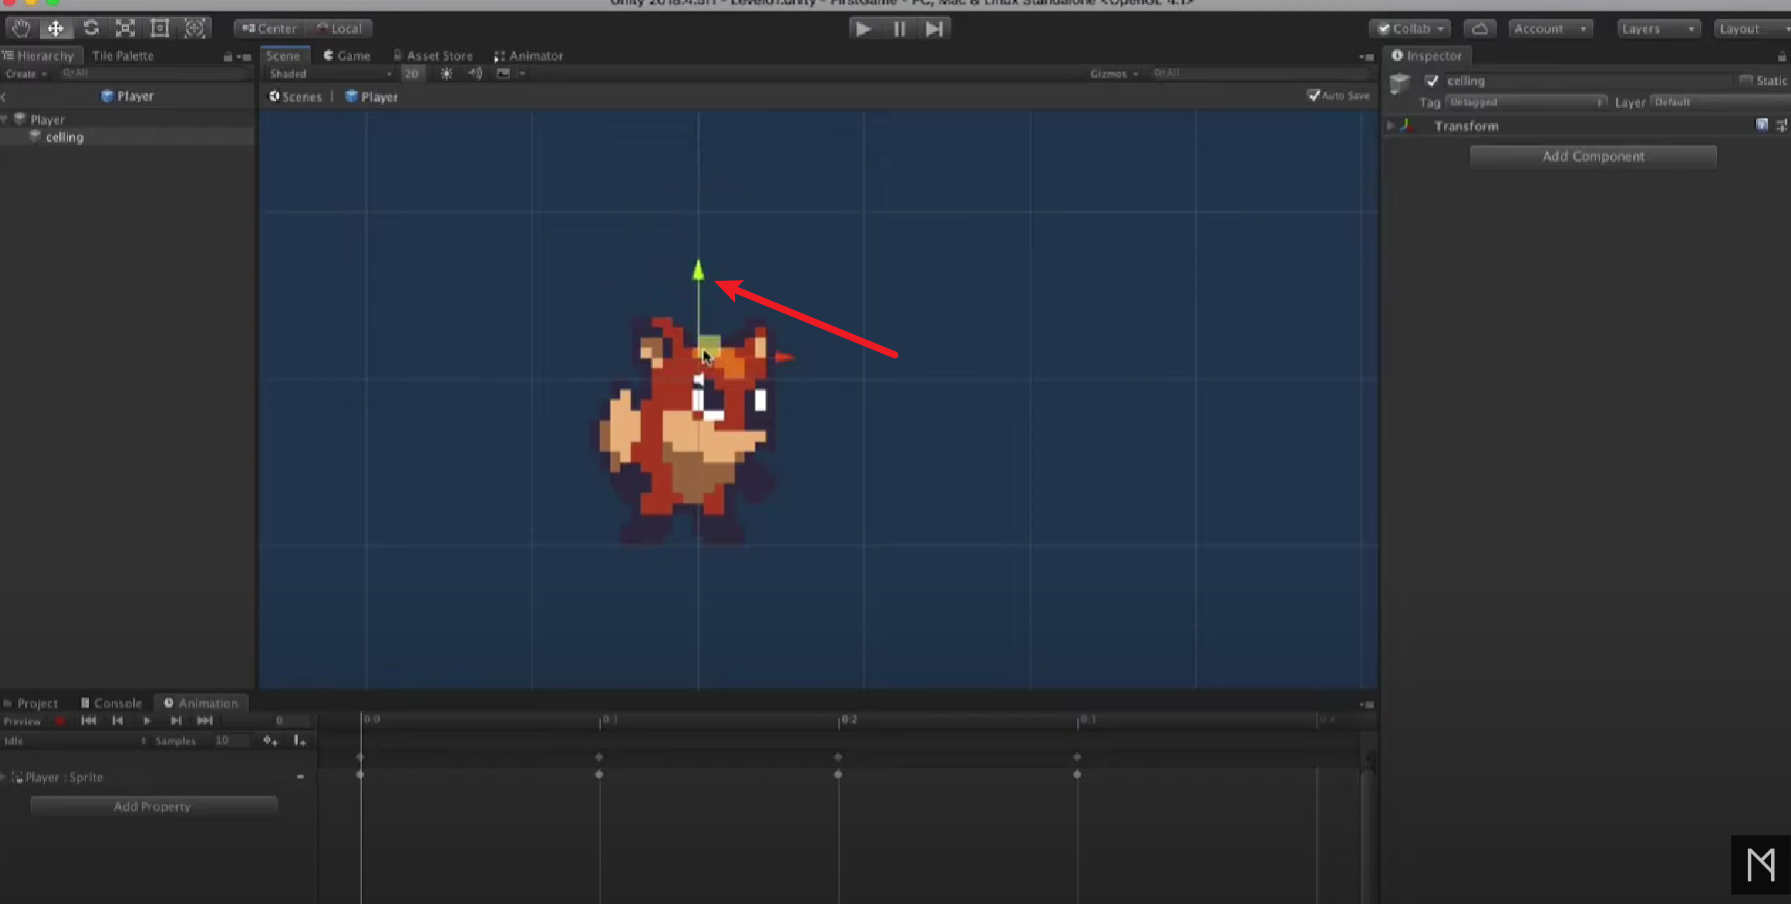Switch to the Project tab
Screen dimensions: 1791x904
(30, 703)
